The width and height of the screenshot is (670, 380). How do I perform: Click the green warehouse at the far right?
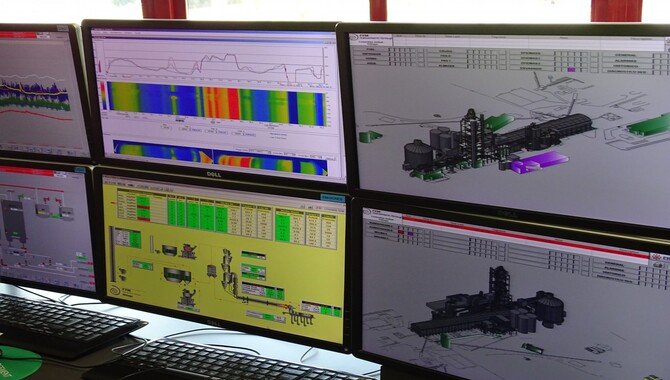(649, 125)
